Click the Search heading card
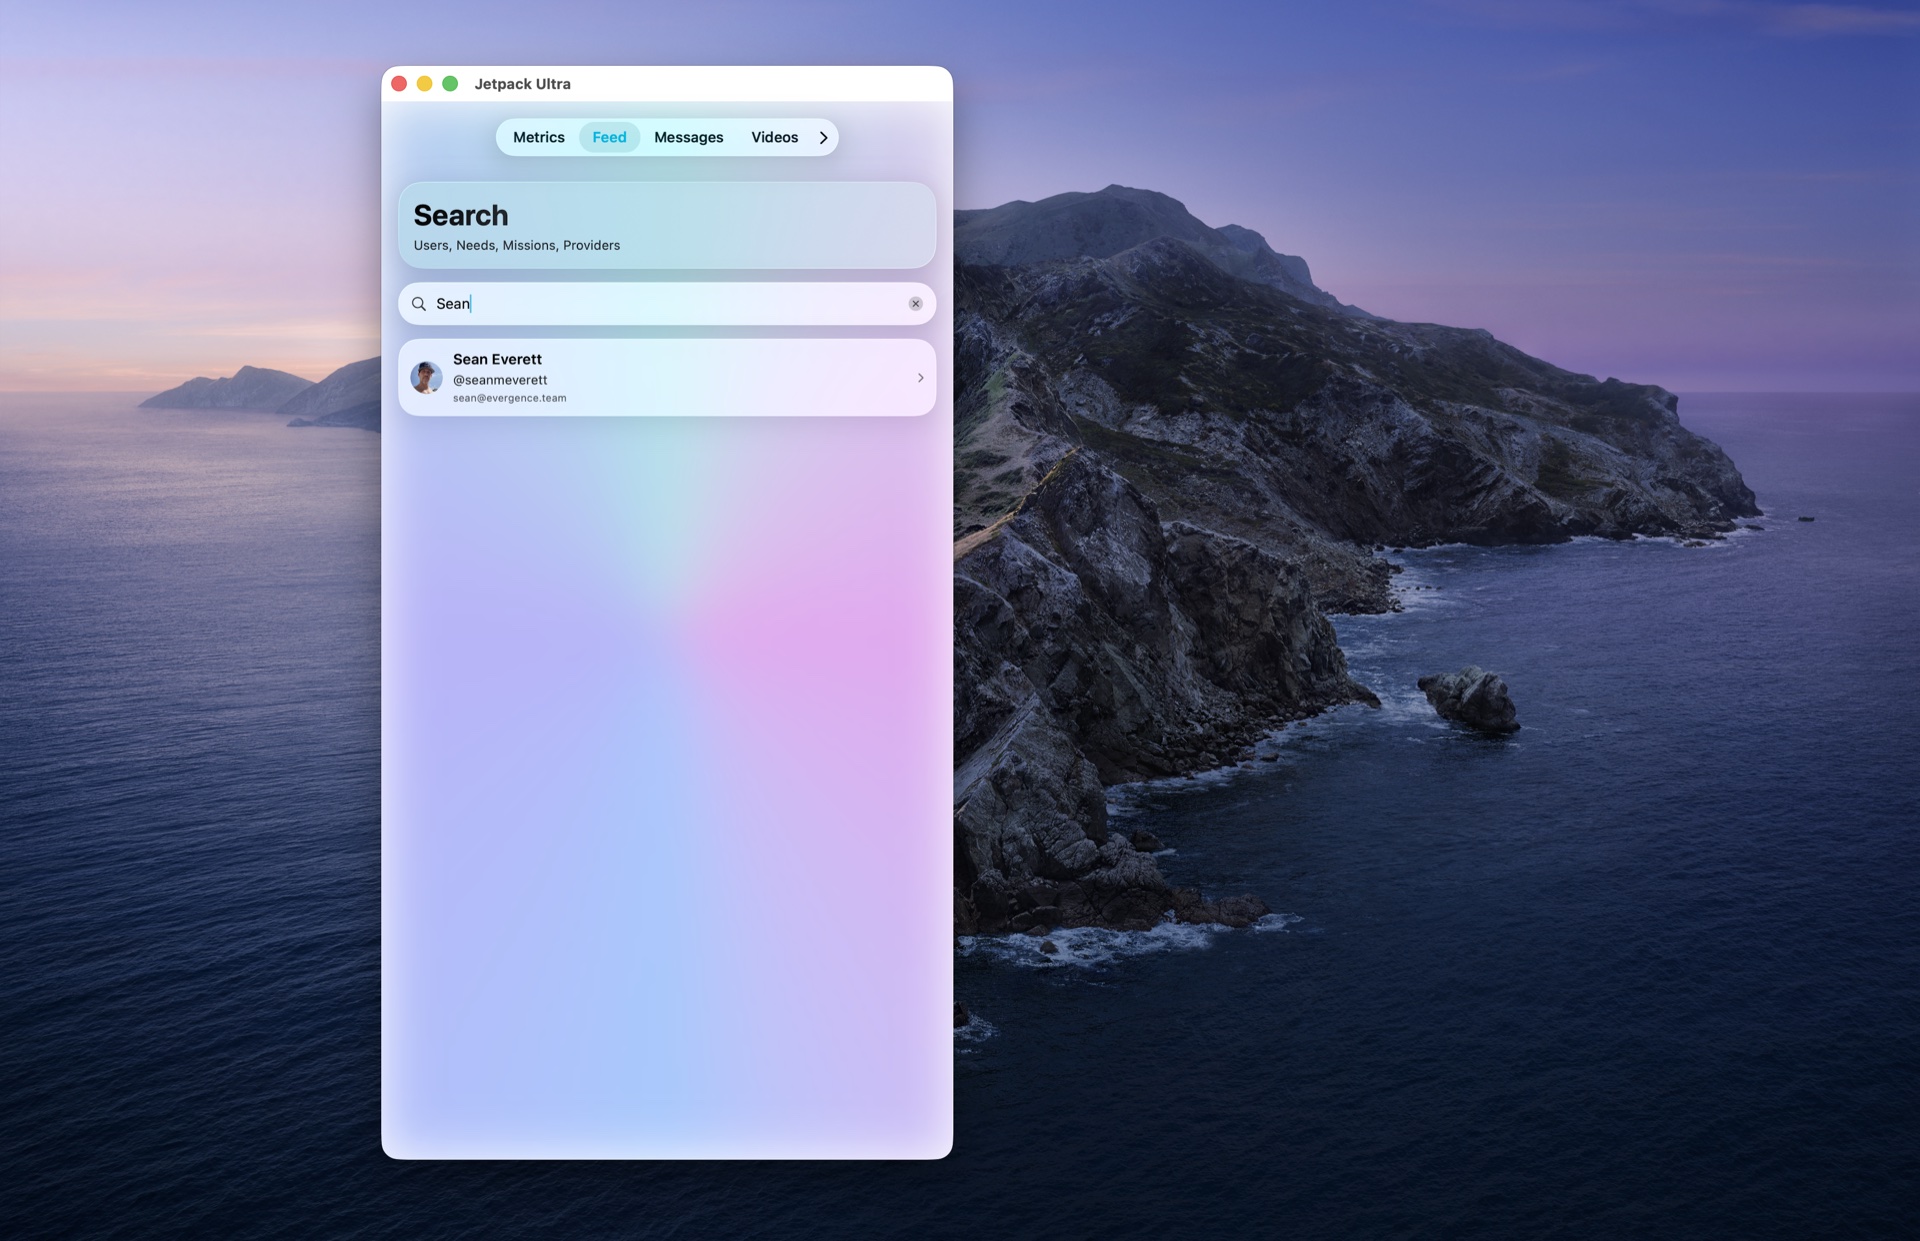This screenshot has width=1920, height=1241. point(667,225)
